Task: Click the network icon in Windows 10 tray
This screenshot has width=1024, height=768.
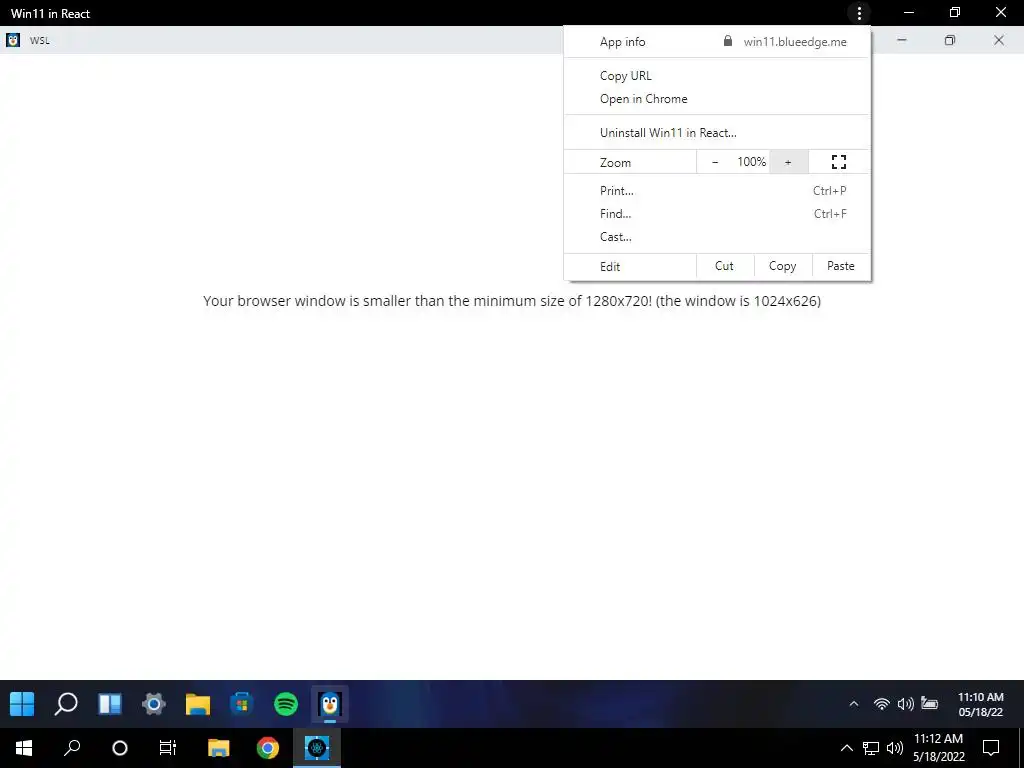Action: (x=871, y=748)
